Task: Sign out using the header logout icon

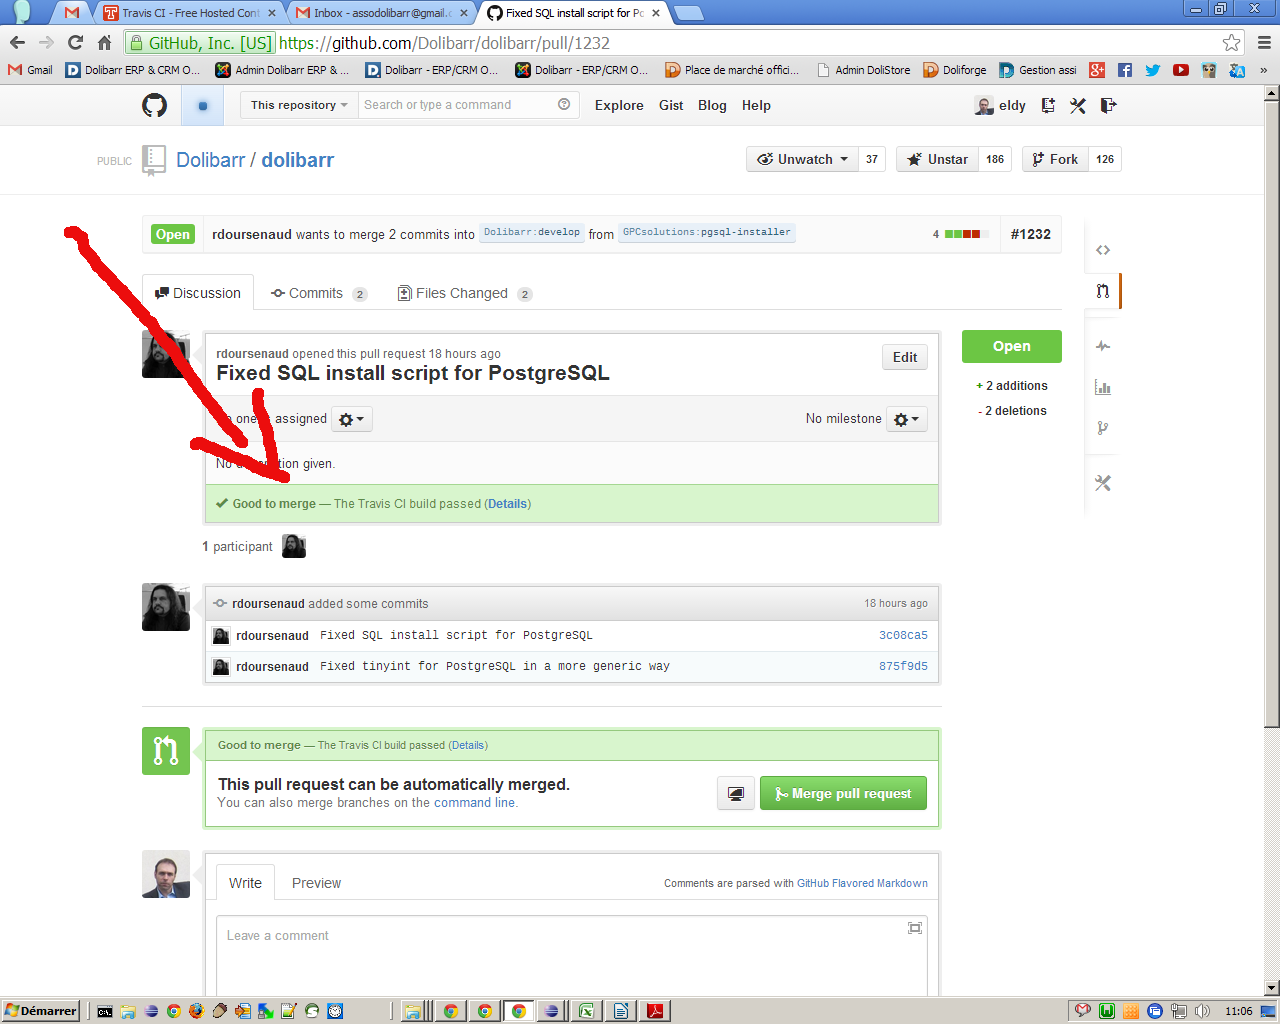Action: point(1108,105)
